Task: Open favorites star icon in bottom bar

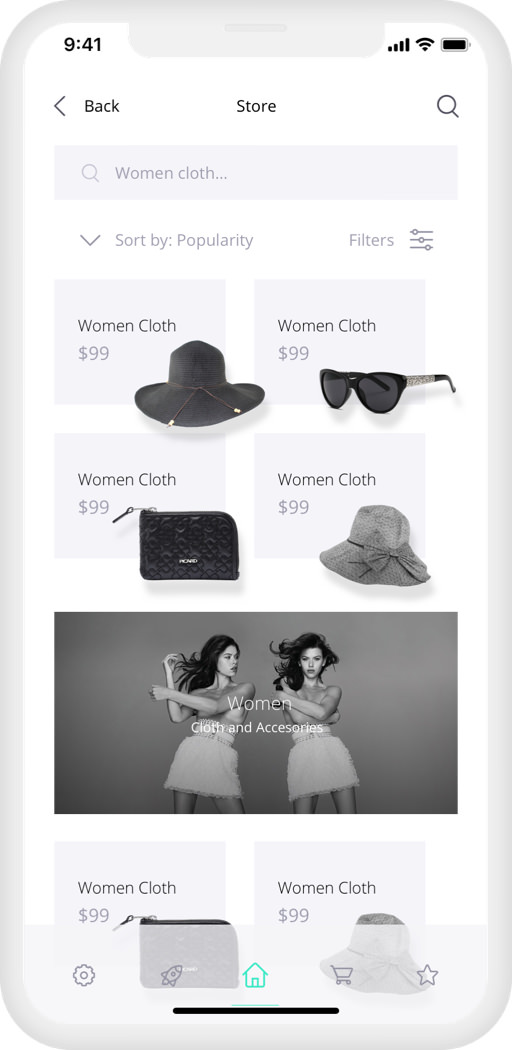Action: (x=427, y=975)
